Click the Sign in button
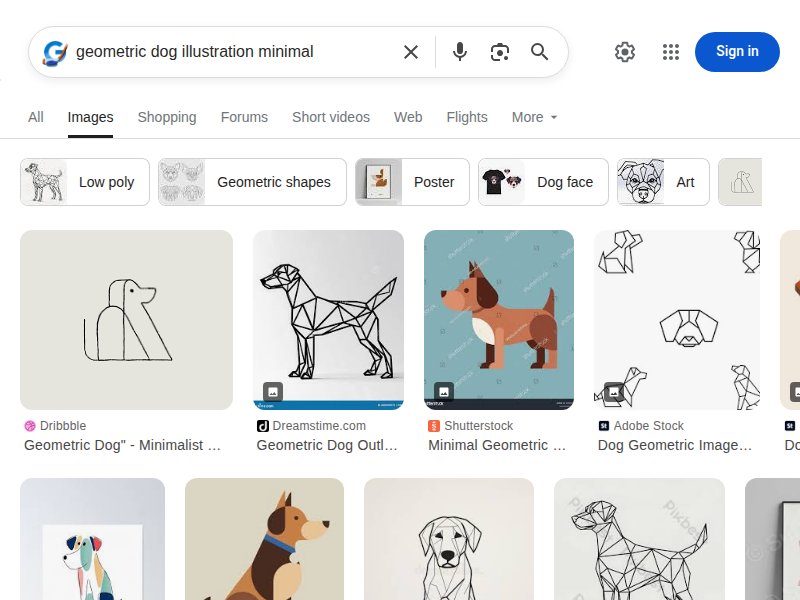Image resolution: width=800 pixels, height=600 pixels. pyautogui.click(x=737, y=52)
